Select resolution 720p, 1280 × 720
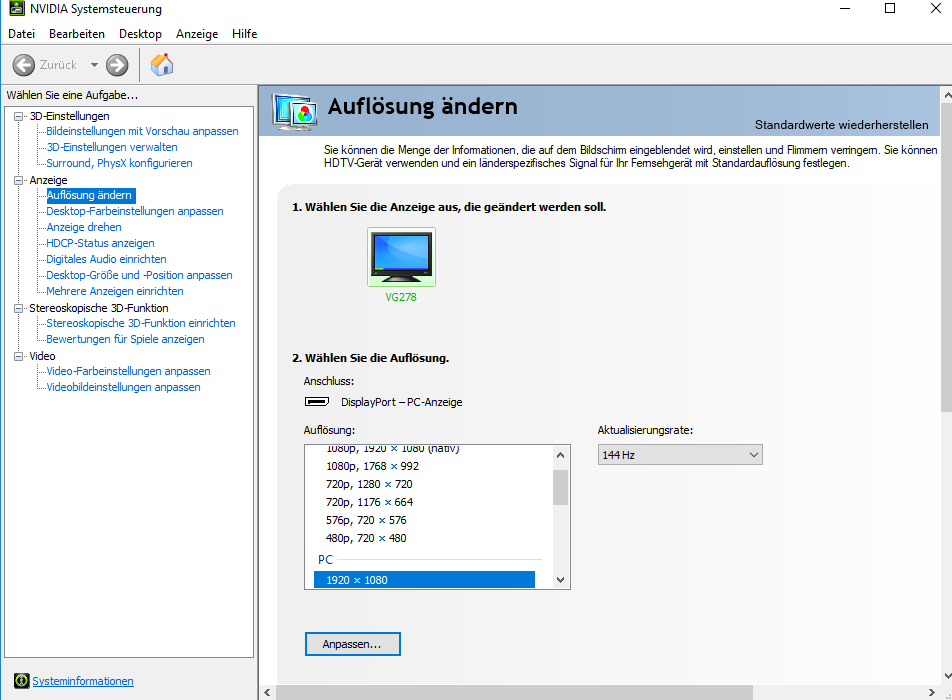 click(x=369, y=484)
